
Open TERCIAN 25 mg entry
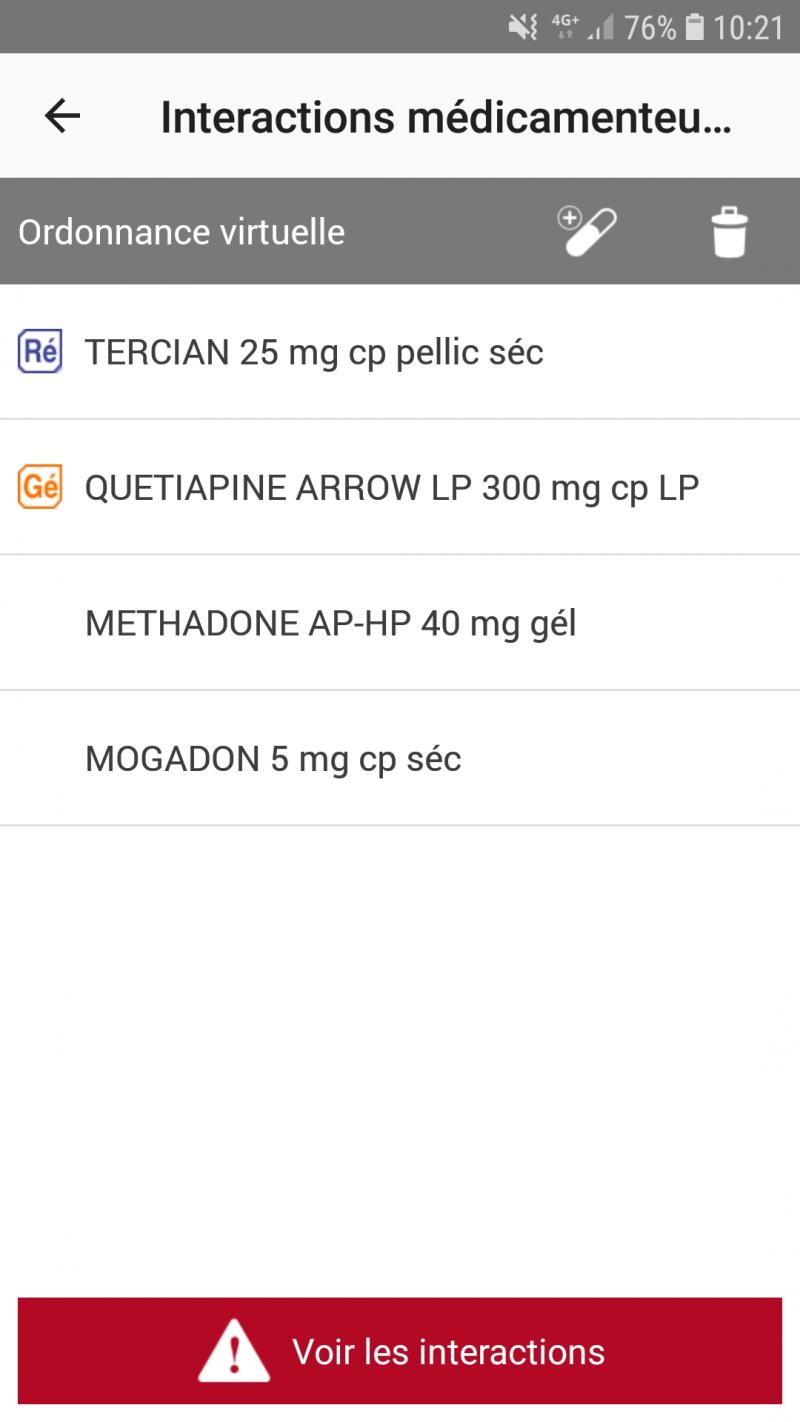314,352
